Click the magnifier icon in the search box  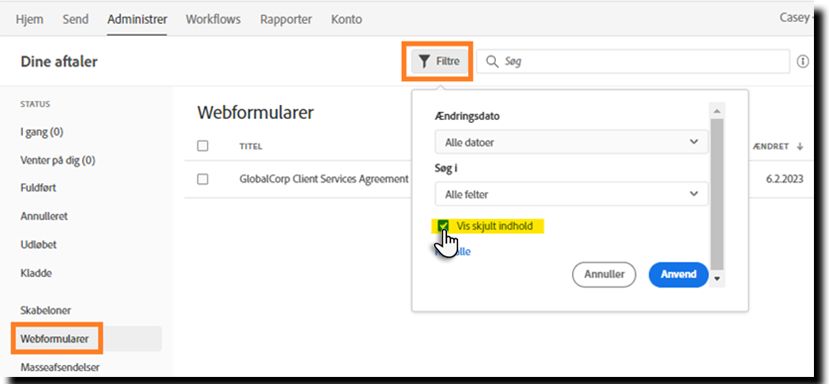pos(492,62)
